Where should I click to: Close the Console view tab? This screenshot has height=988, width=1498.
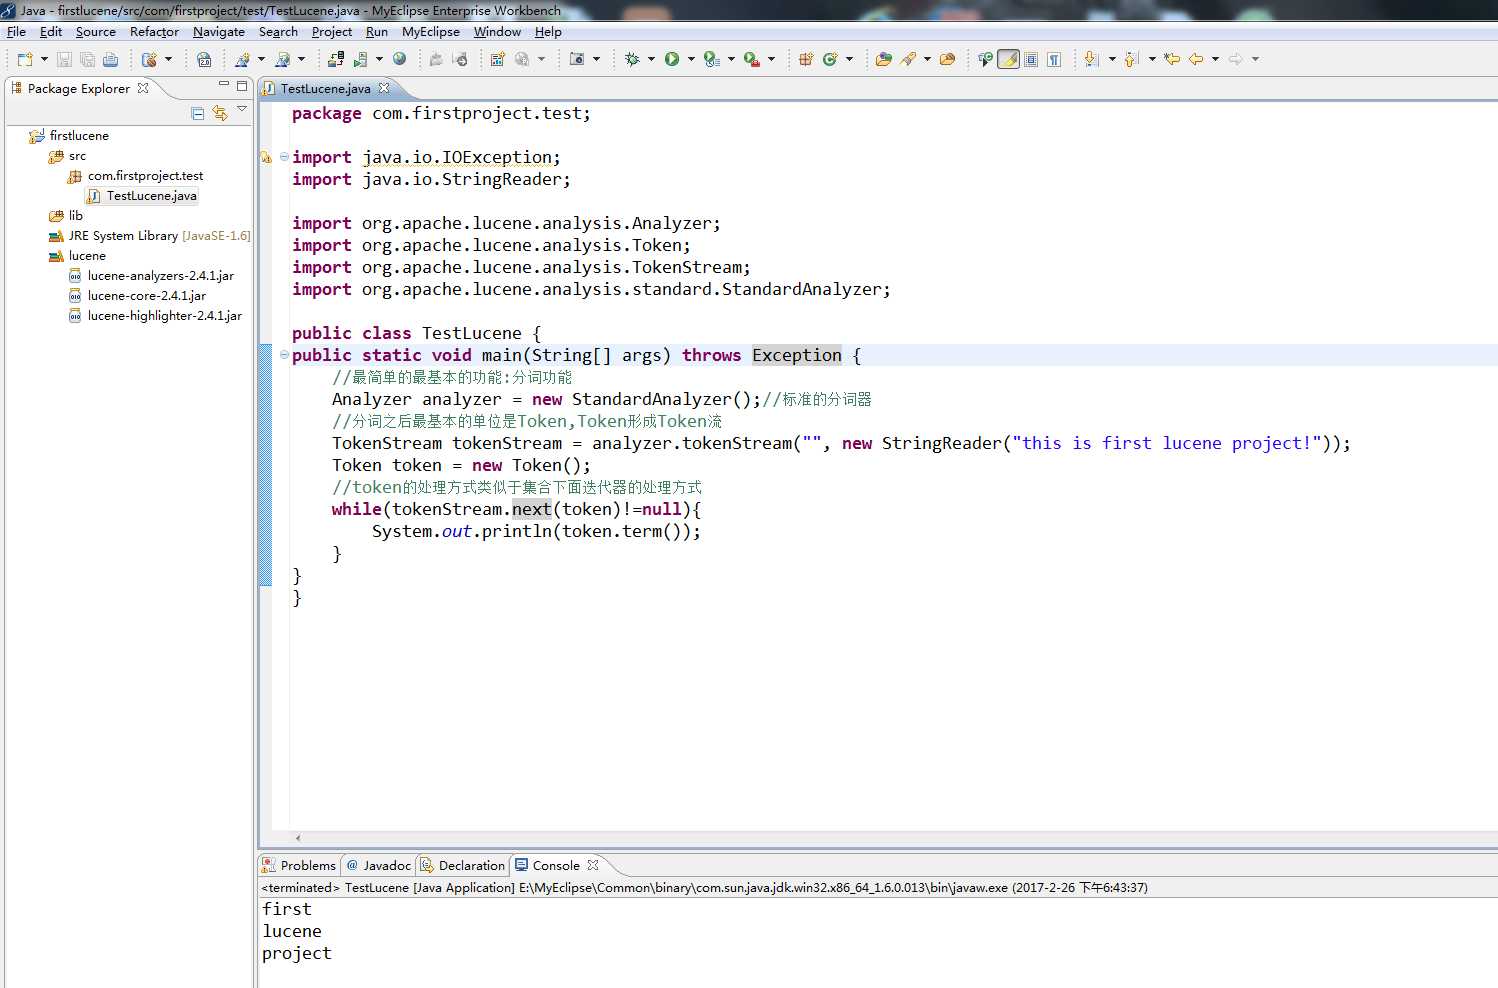[593, 865]
